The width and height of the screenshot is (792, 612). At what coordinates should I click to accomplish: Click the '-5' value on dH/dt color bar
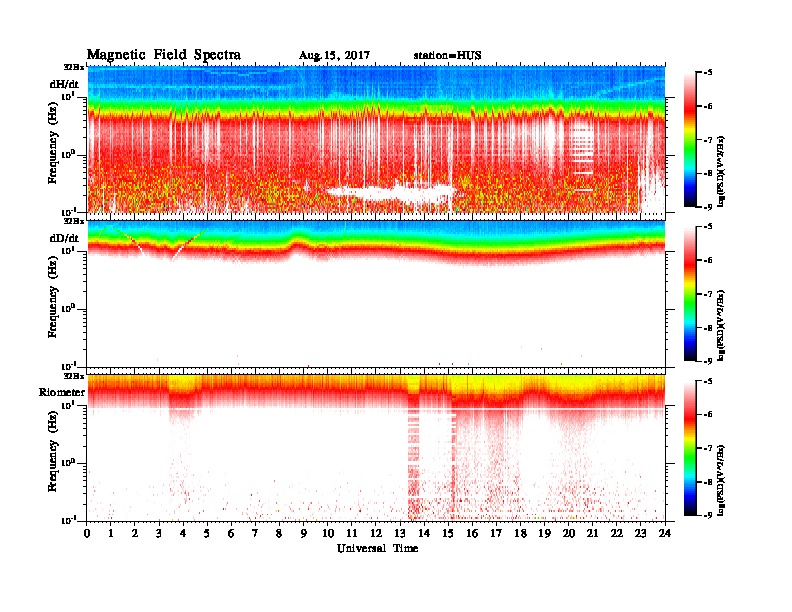click(x=707, y=73)
